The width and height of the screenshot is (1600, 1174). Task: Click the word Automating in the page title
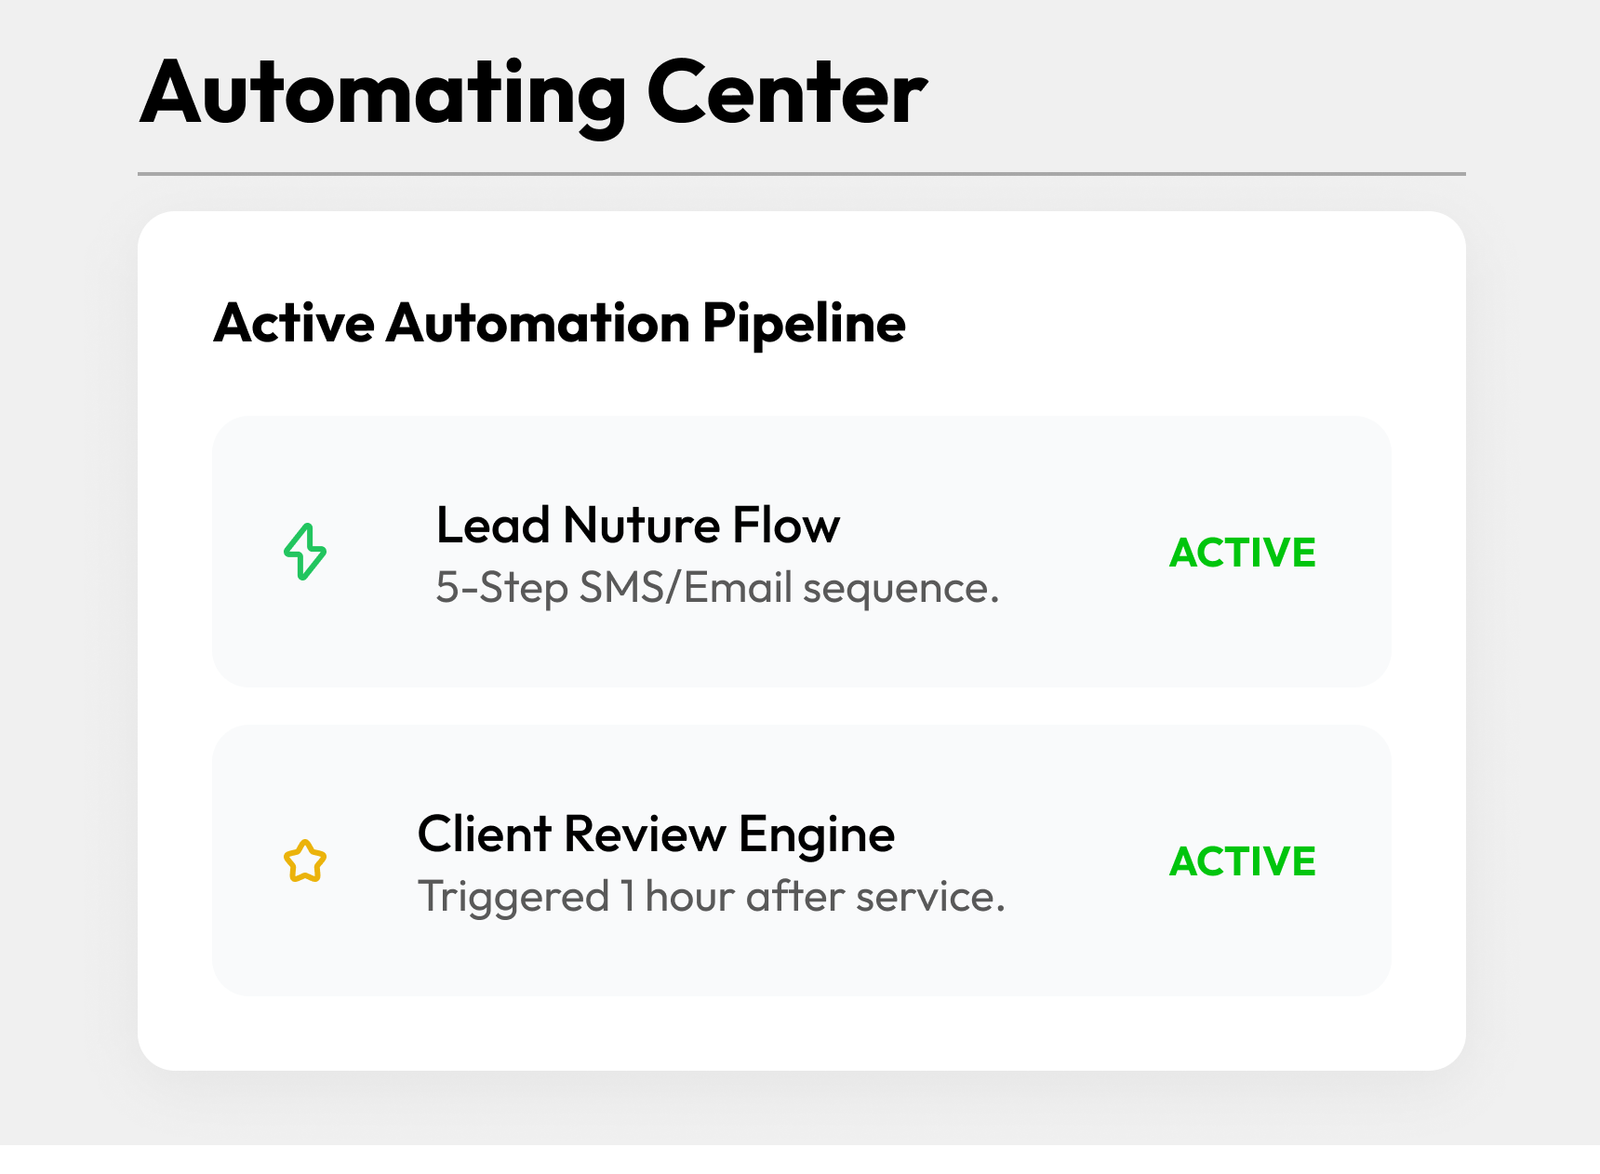[x=383, y=94]
